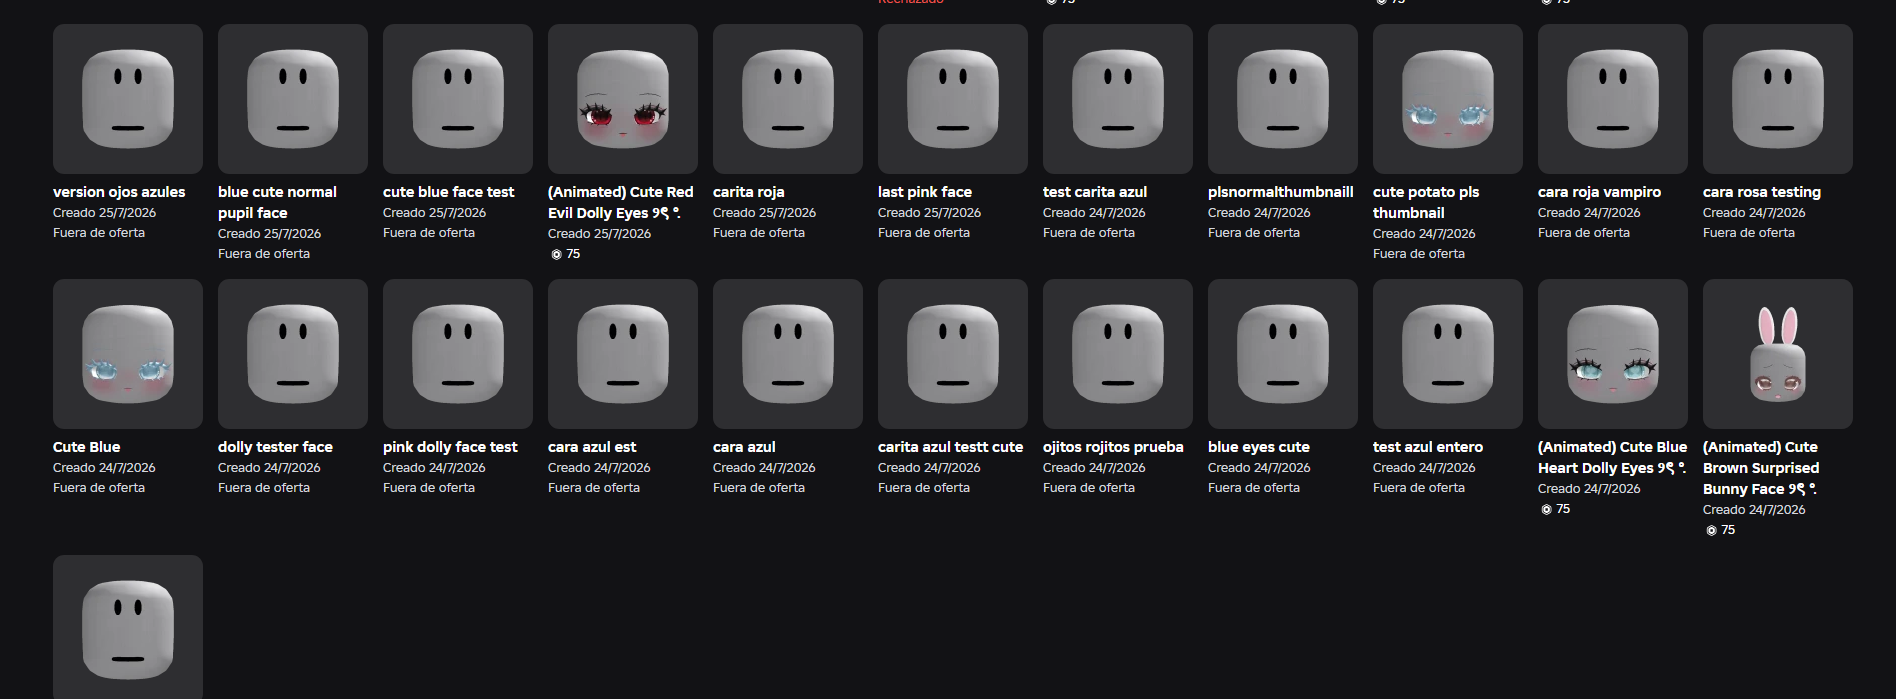Click the 'last pink face' title
This screenshot has height=699, width=1896.
pos(925,192)
